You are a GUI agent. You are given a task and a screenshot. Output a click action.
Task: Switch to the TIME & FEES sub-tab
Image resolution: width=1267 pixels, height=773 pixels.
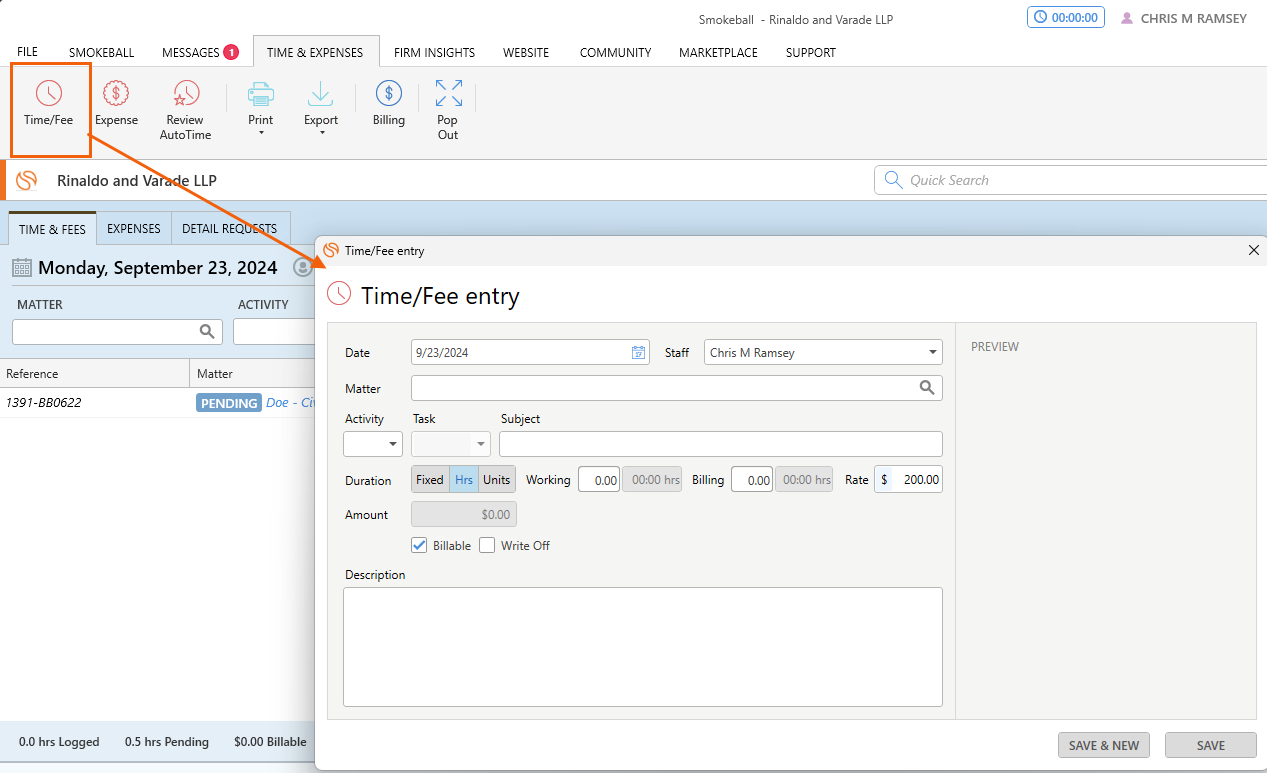tap(52, 229)
